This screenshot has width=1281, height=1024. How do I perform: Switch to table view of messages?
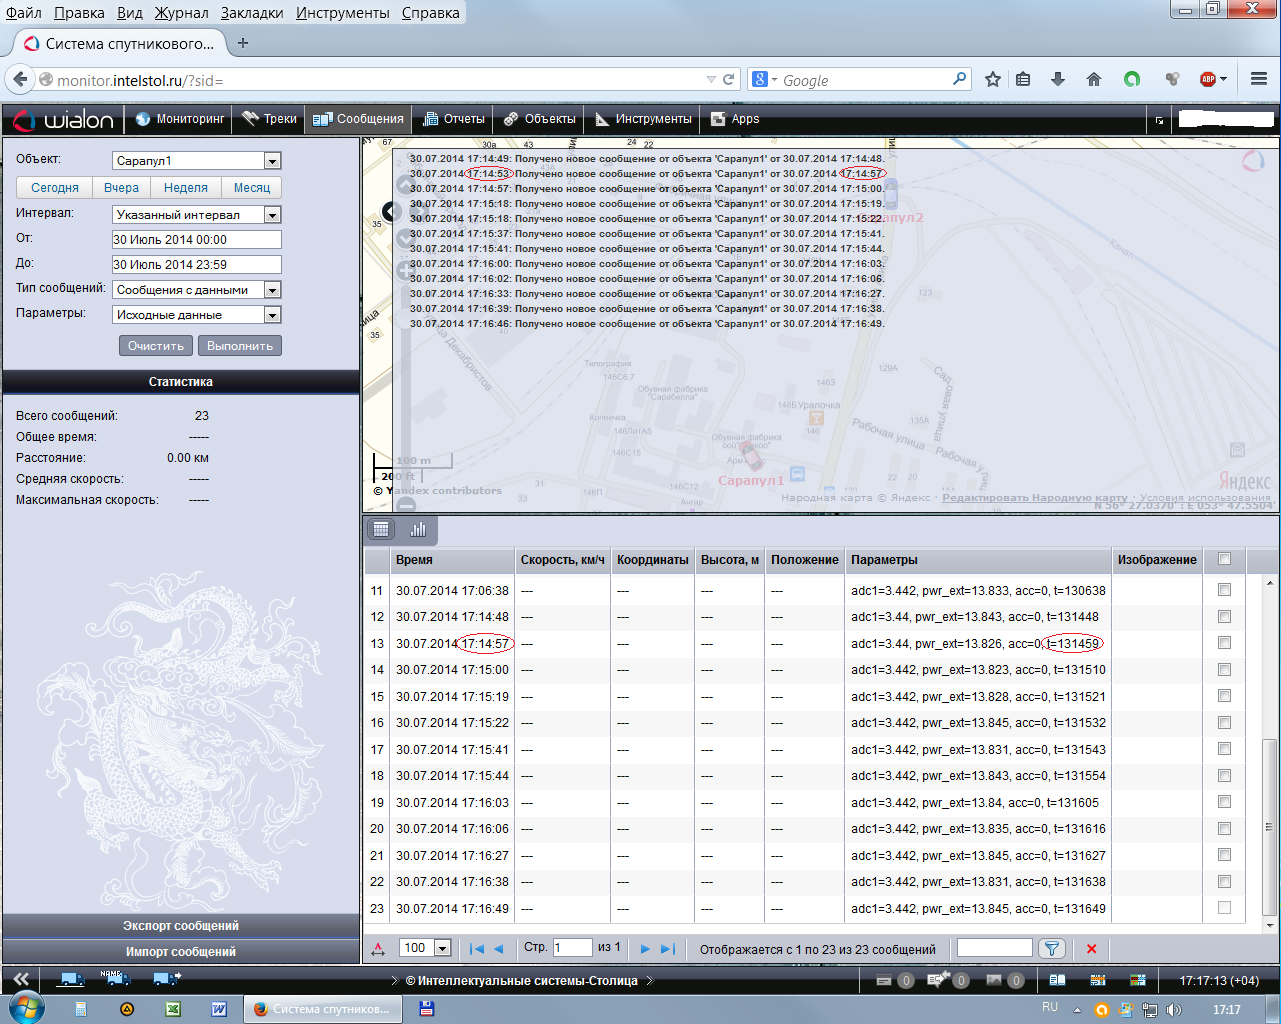pyautogui.click(x=381, y=530)
